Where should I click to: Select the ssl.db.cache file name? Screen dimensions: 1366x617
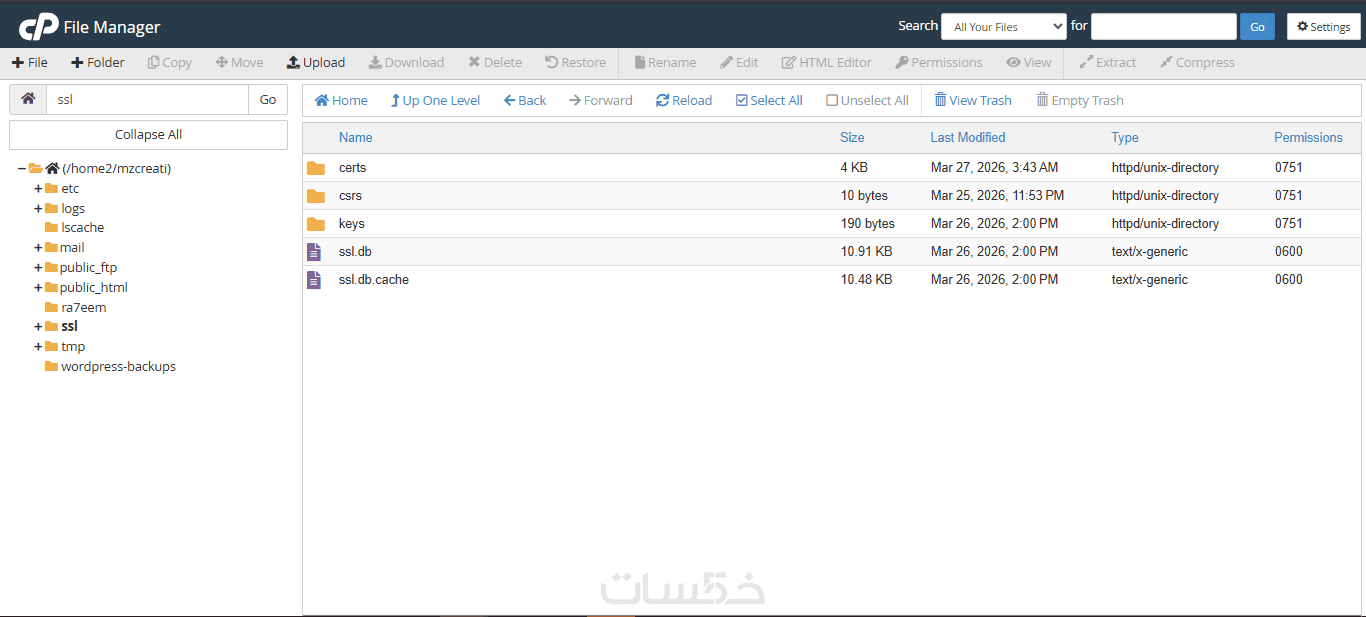point(374,280)
